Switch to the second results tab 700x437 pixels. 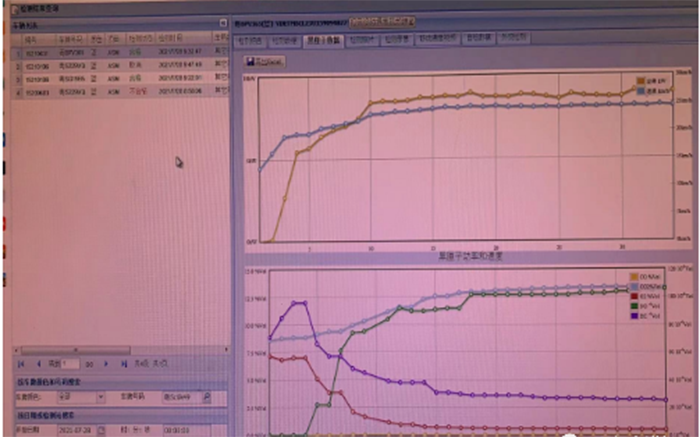[283, 40]
